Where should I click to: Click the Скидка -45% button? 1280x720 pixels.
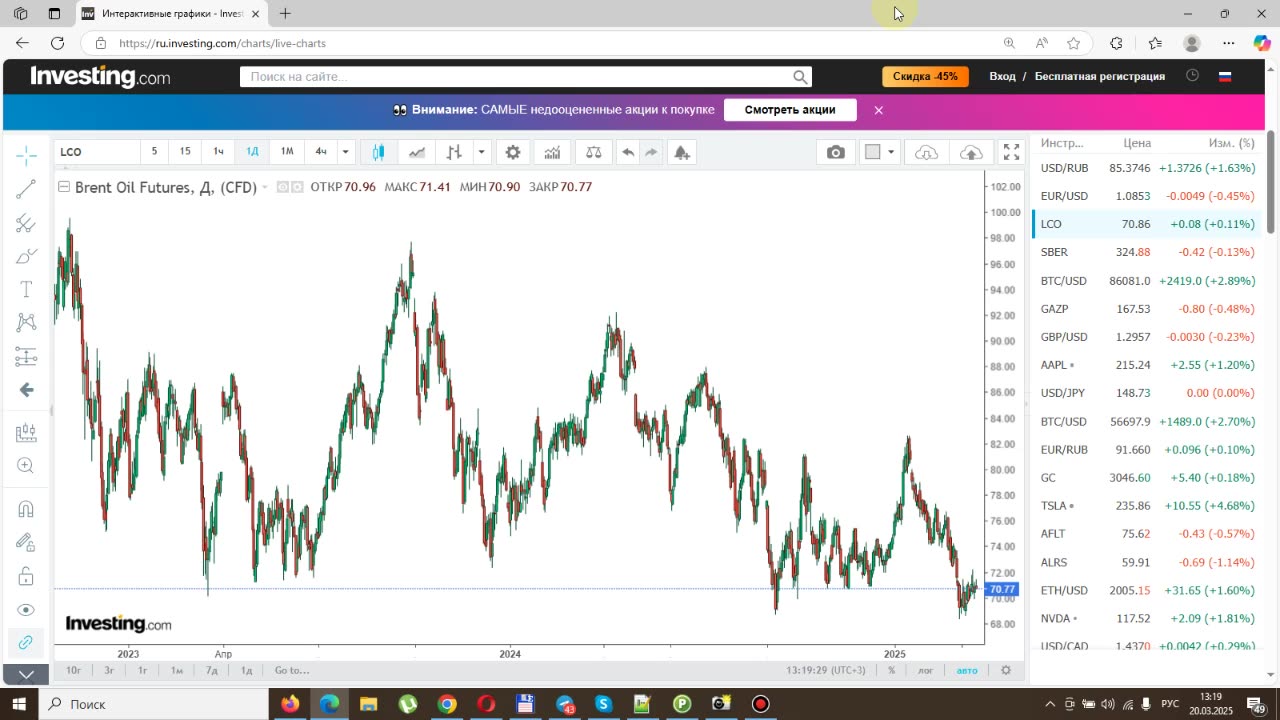(925, 76)
